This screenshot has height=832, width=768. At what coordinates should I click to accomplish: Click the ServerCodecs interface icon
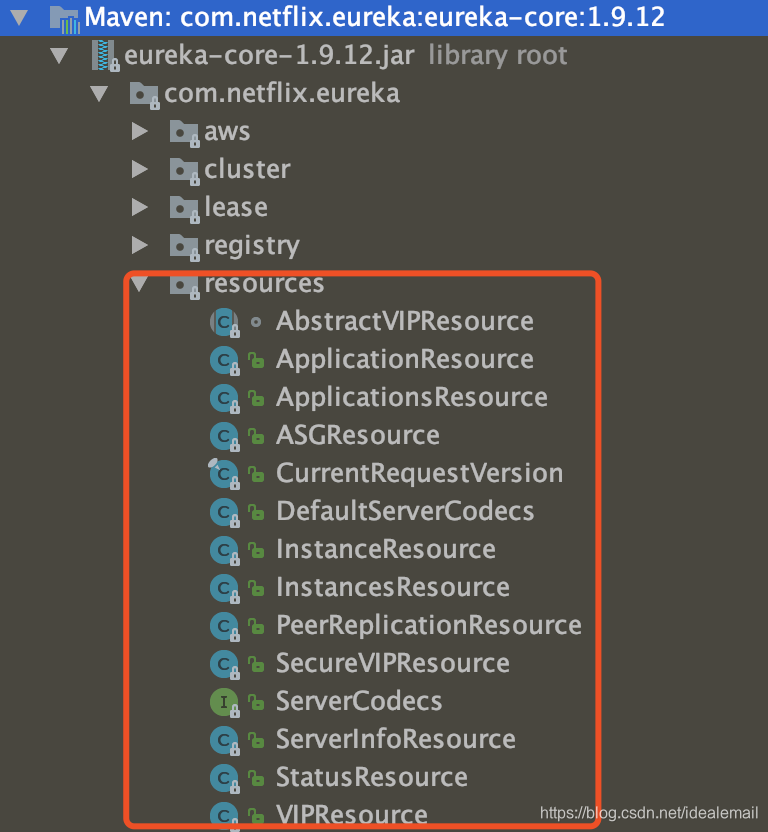pyautogui.click(x=225, y=703)
